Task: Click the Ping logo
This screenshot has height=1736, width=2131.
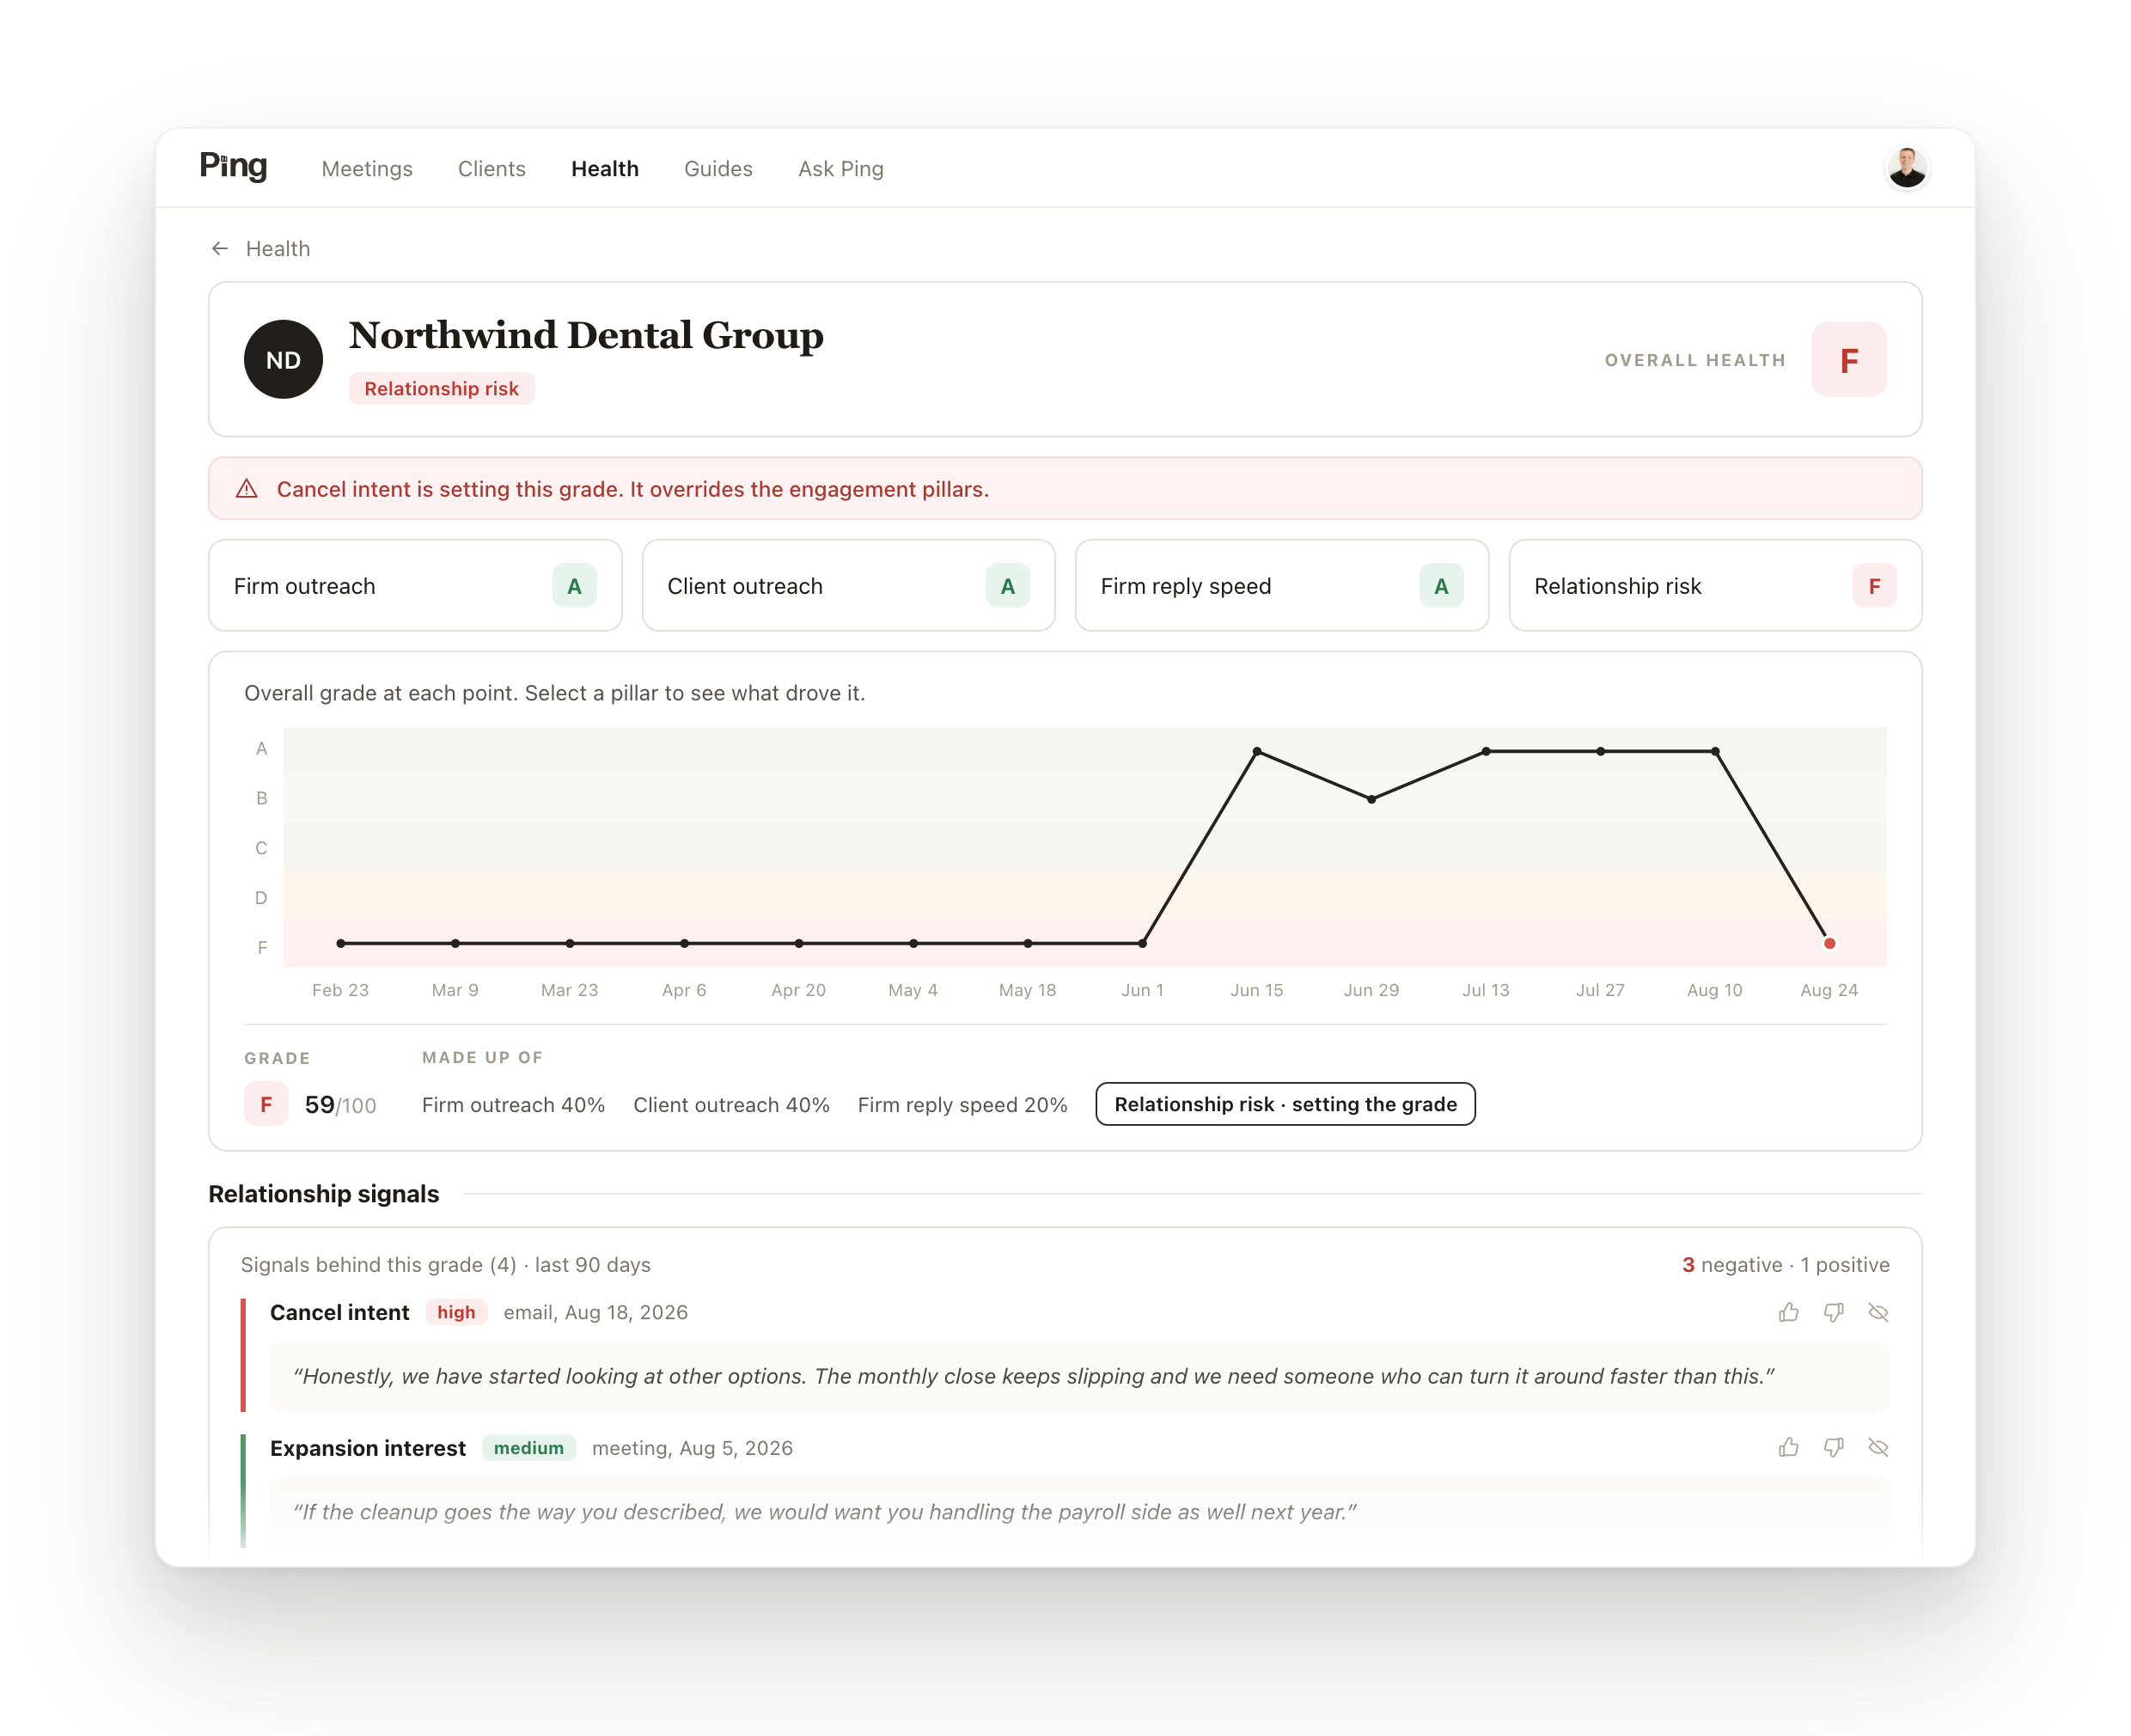Action: [x=233, y=166]
